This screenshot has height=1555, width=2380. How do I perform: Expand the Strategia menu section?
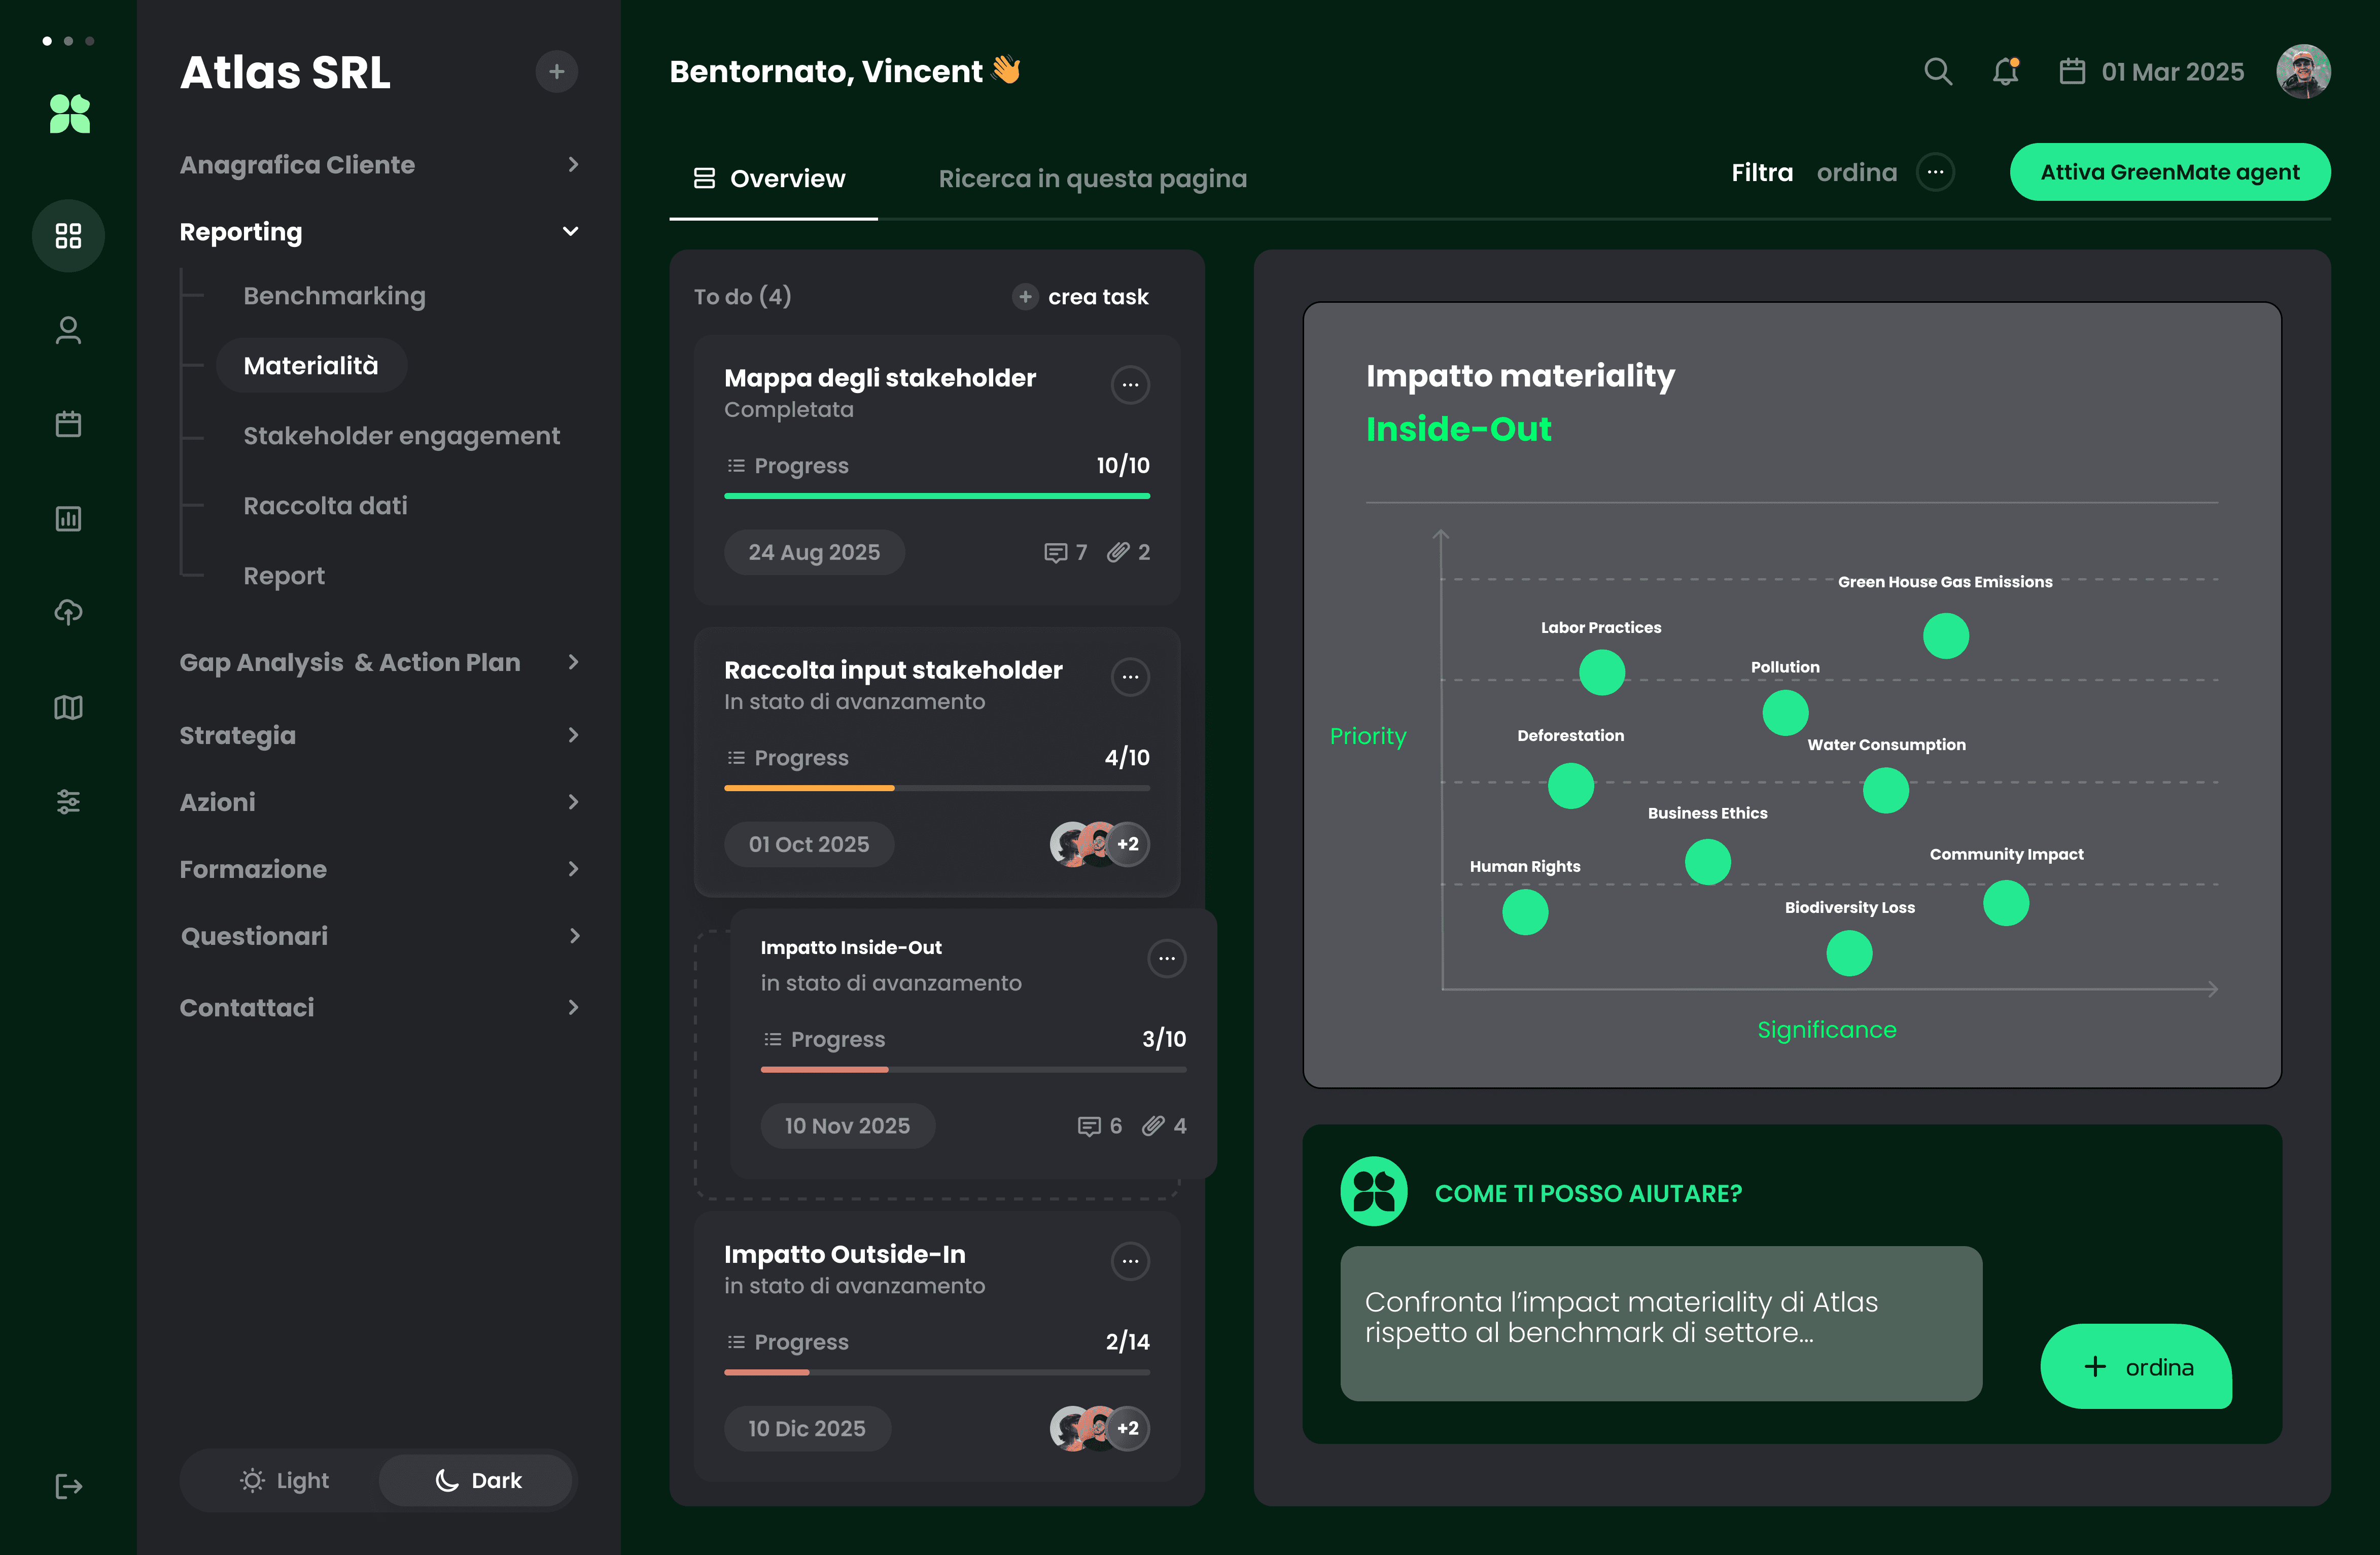573,735
